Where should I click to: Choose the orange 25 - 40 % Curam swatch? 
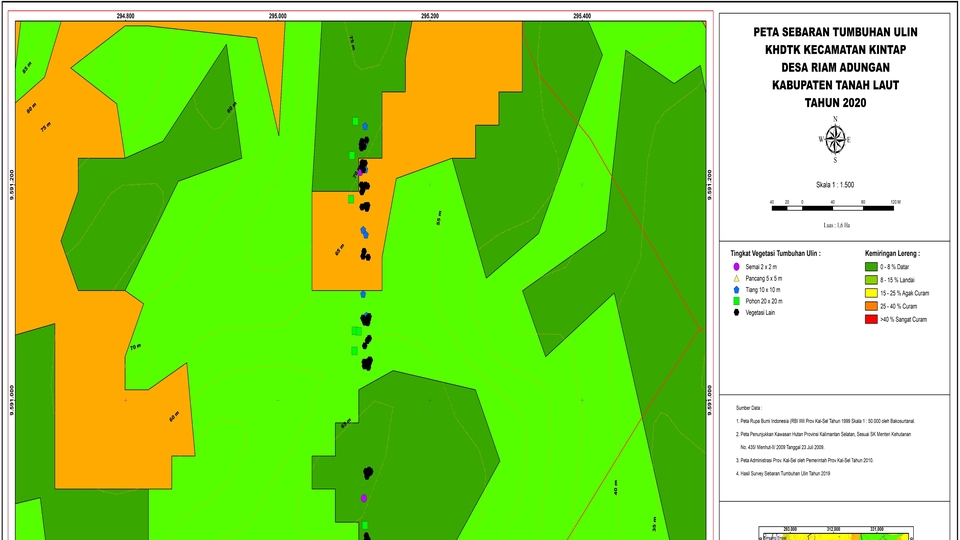[870, 306]
